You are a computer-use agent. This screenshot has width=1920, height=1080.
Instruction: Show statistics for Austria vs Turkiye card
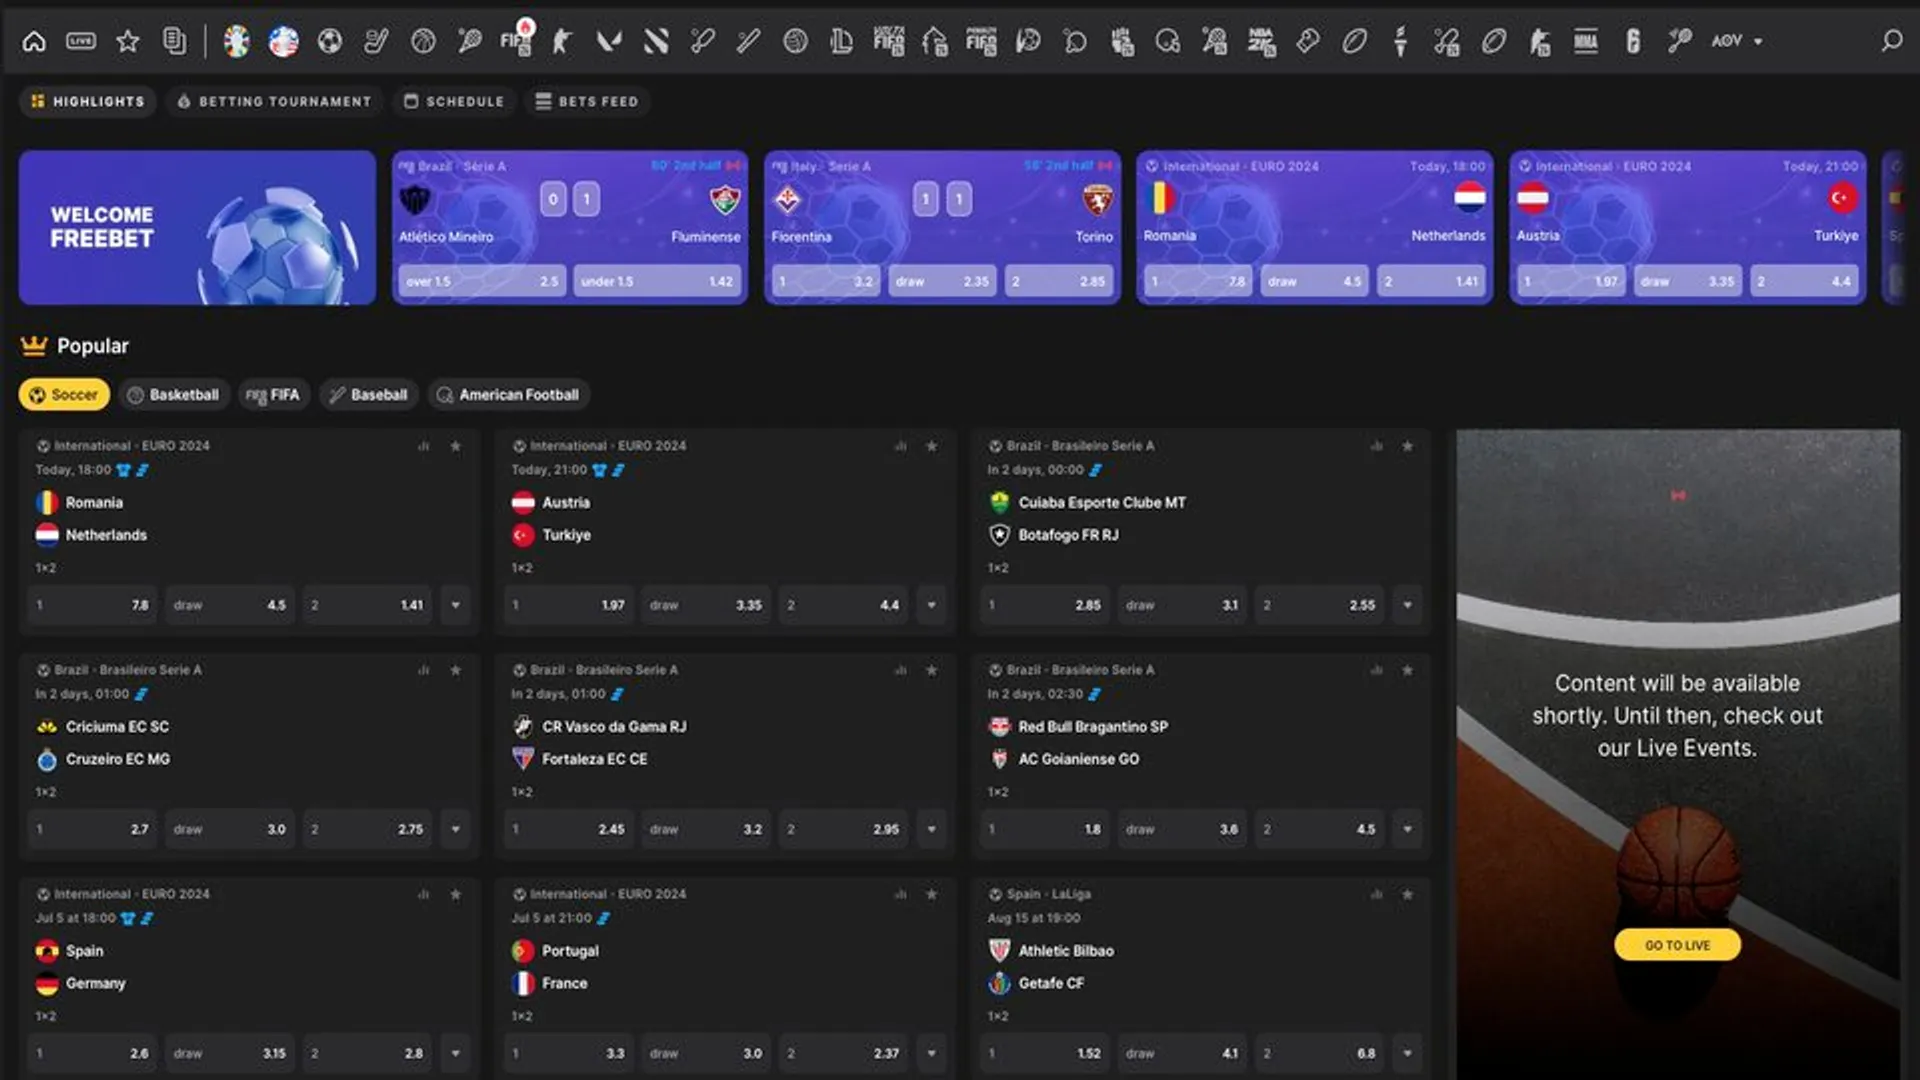[x=900, y=446]
